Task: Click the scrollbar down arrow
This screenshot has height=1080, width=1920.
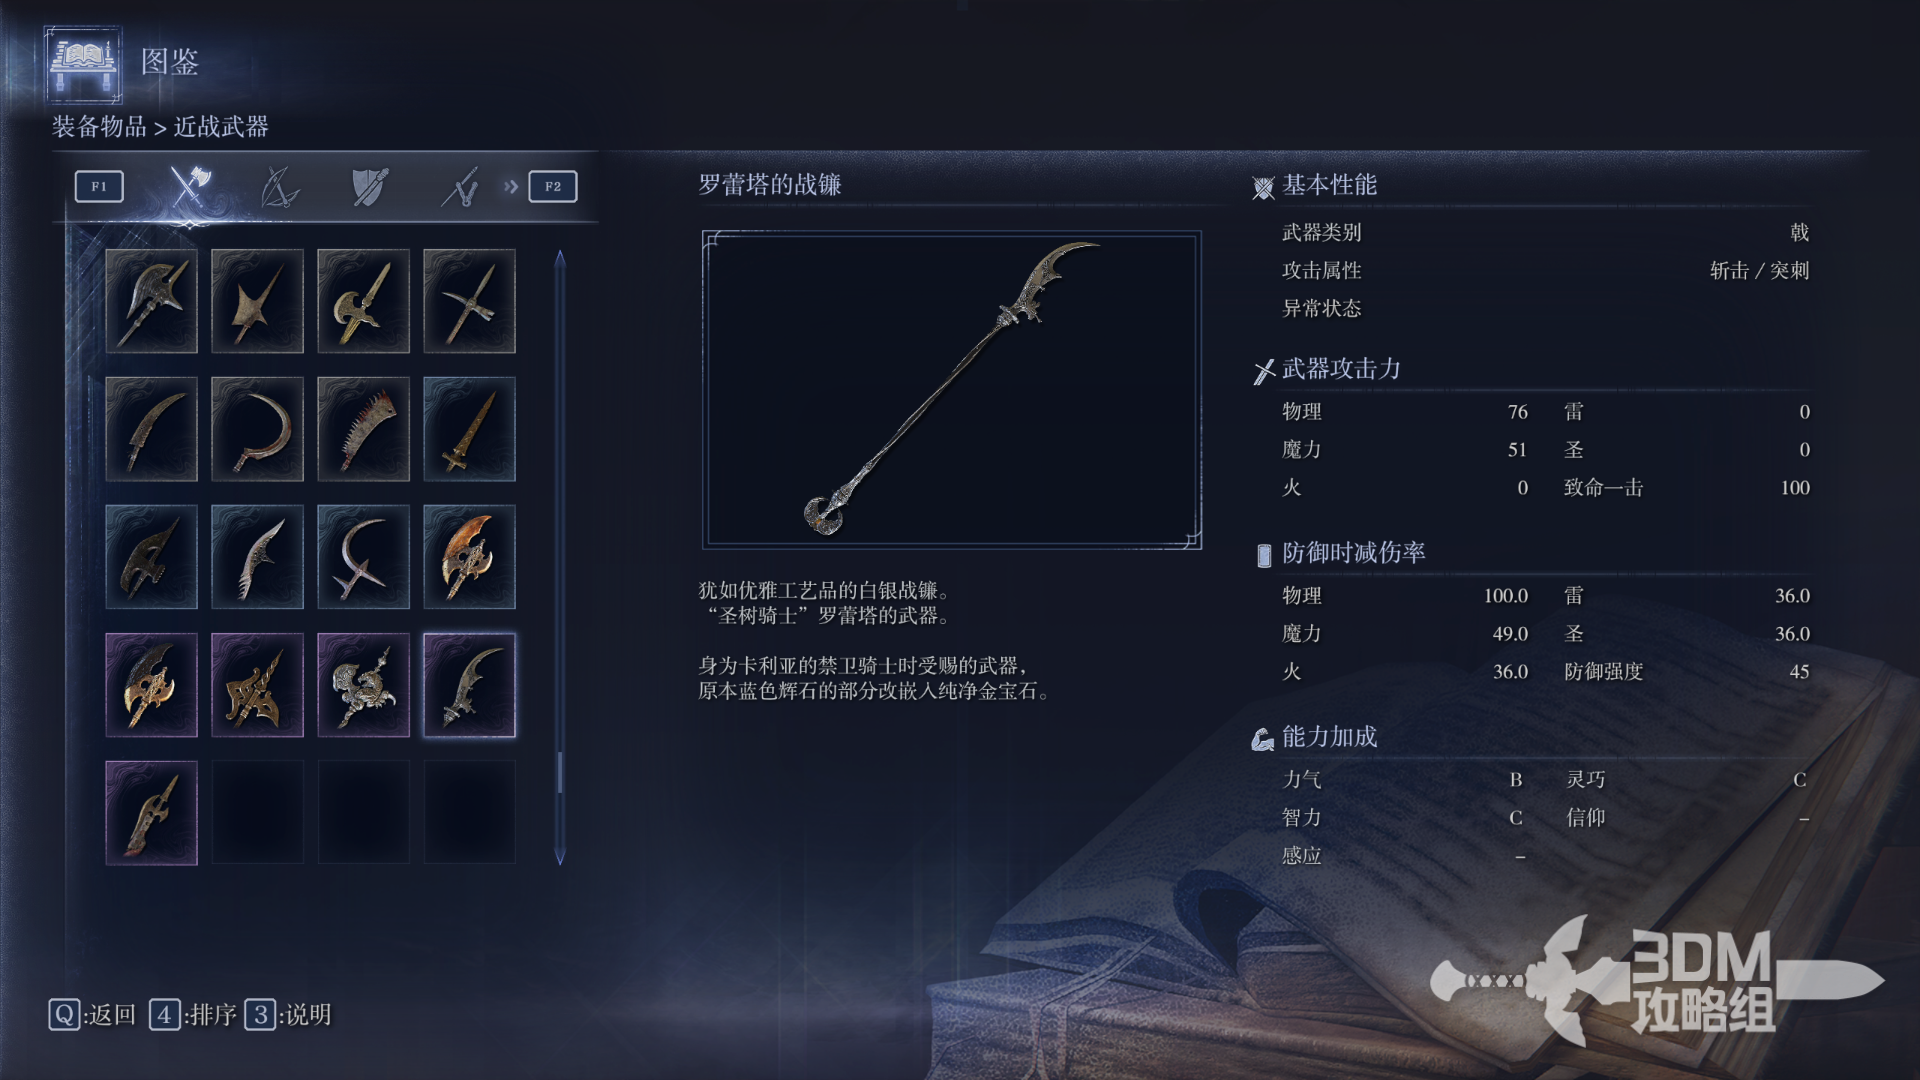Action: (560, 856)
